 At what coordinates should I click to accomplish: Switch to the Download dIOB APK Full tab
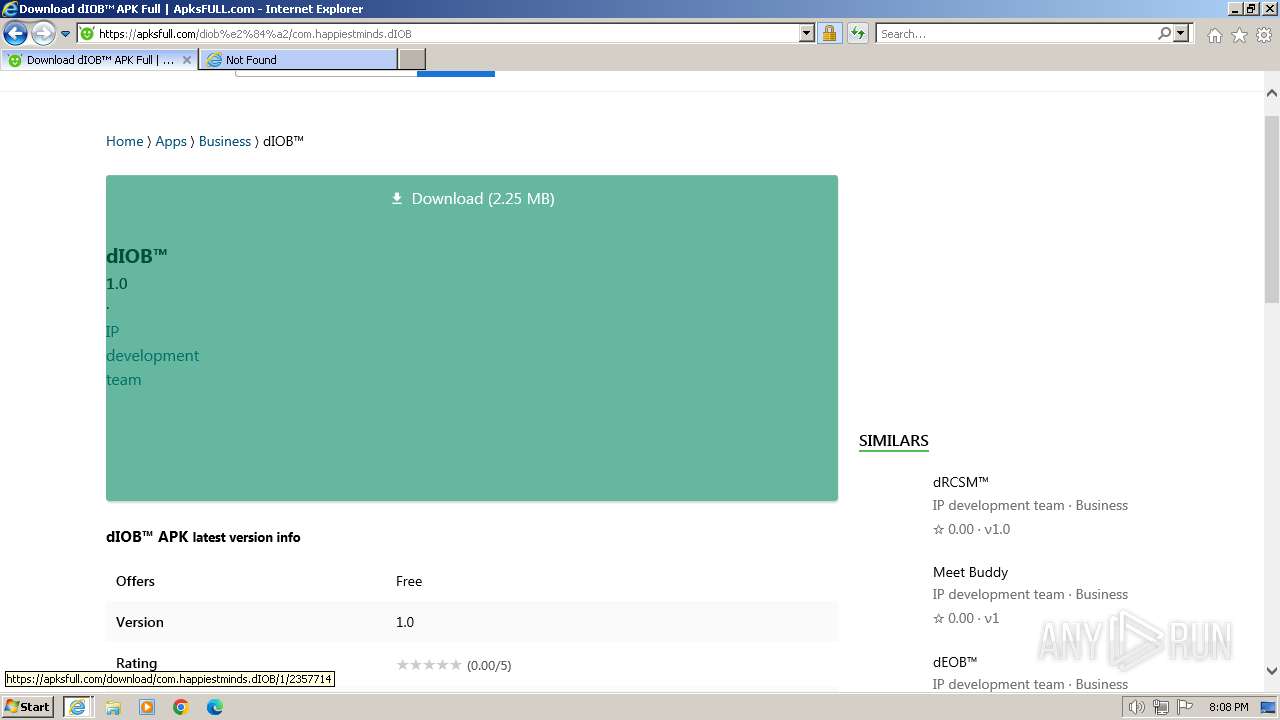coord(99,60)
